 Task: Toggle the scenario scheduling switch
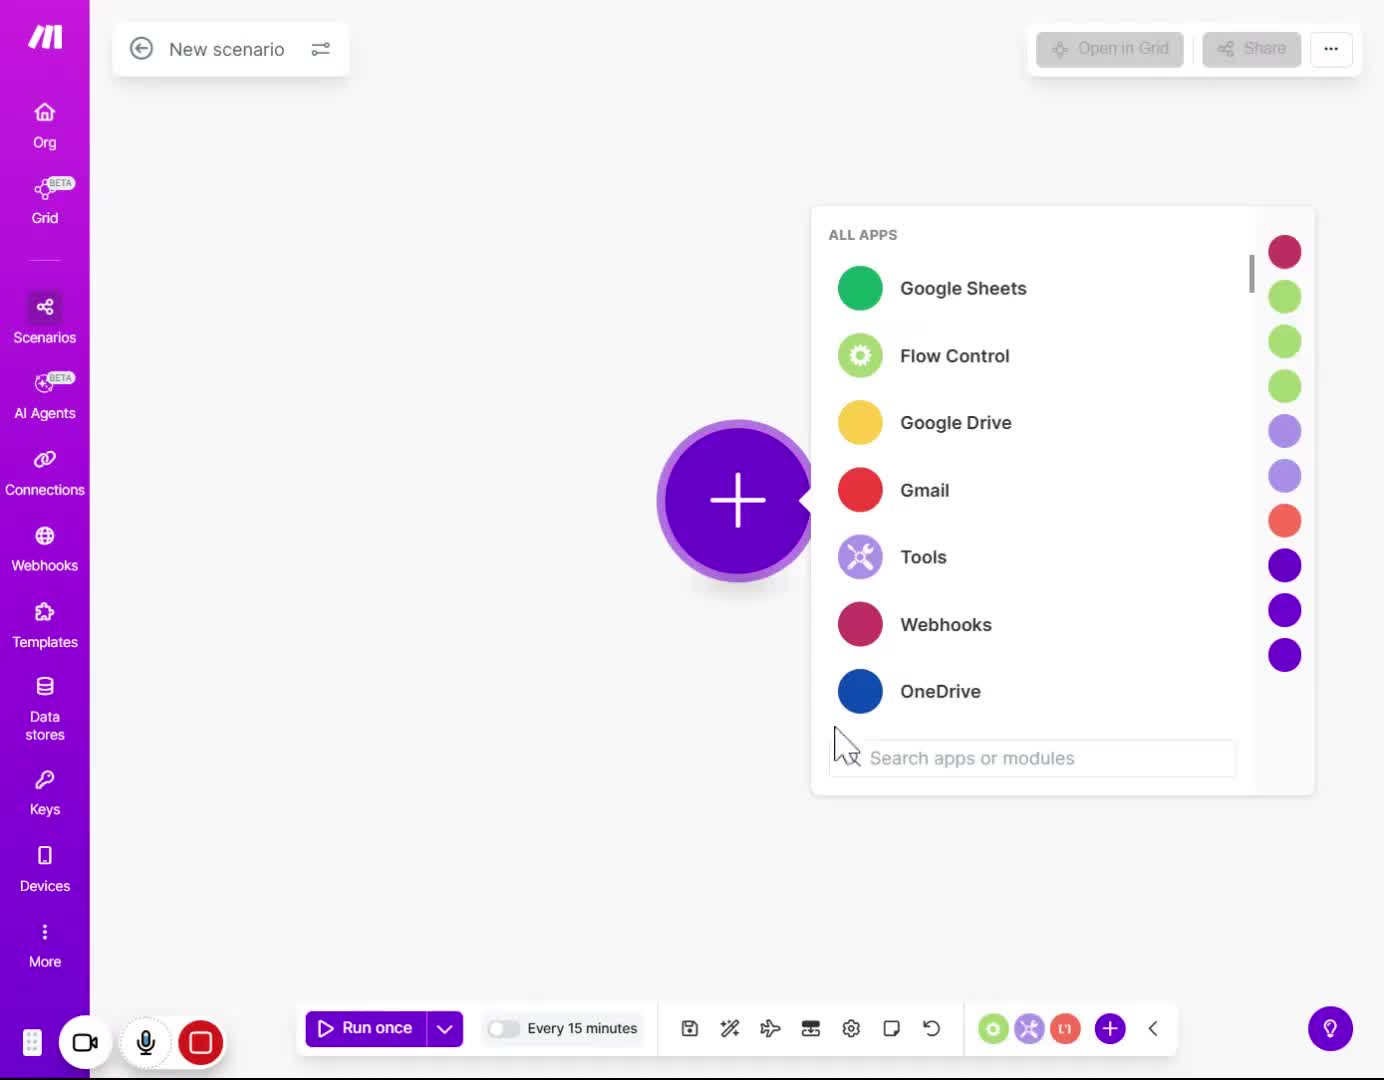[x=503, y=1029]
